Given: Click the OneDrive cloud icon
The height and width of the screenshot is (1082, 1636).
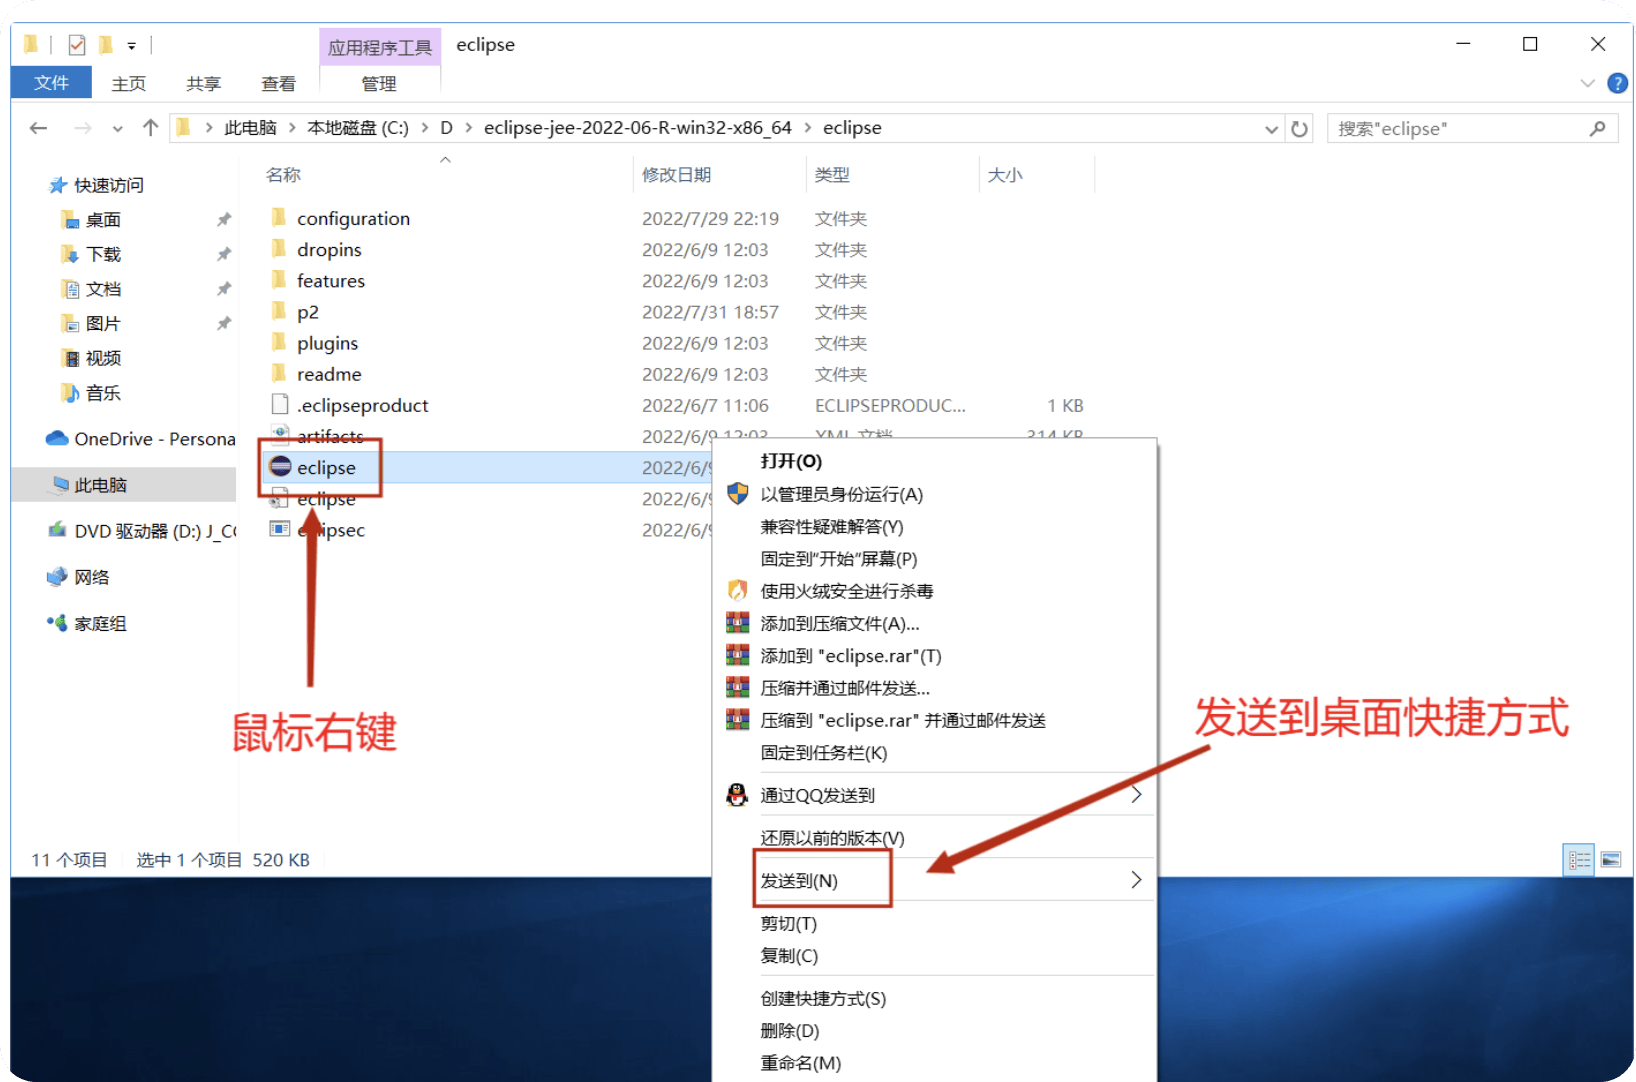Looking at the screenshot, I should (x=57, y=438).
